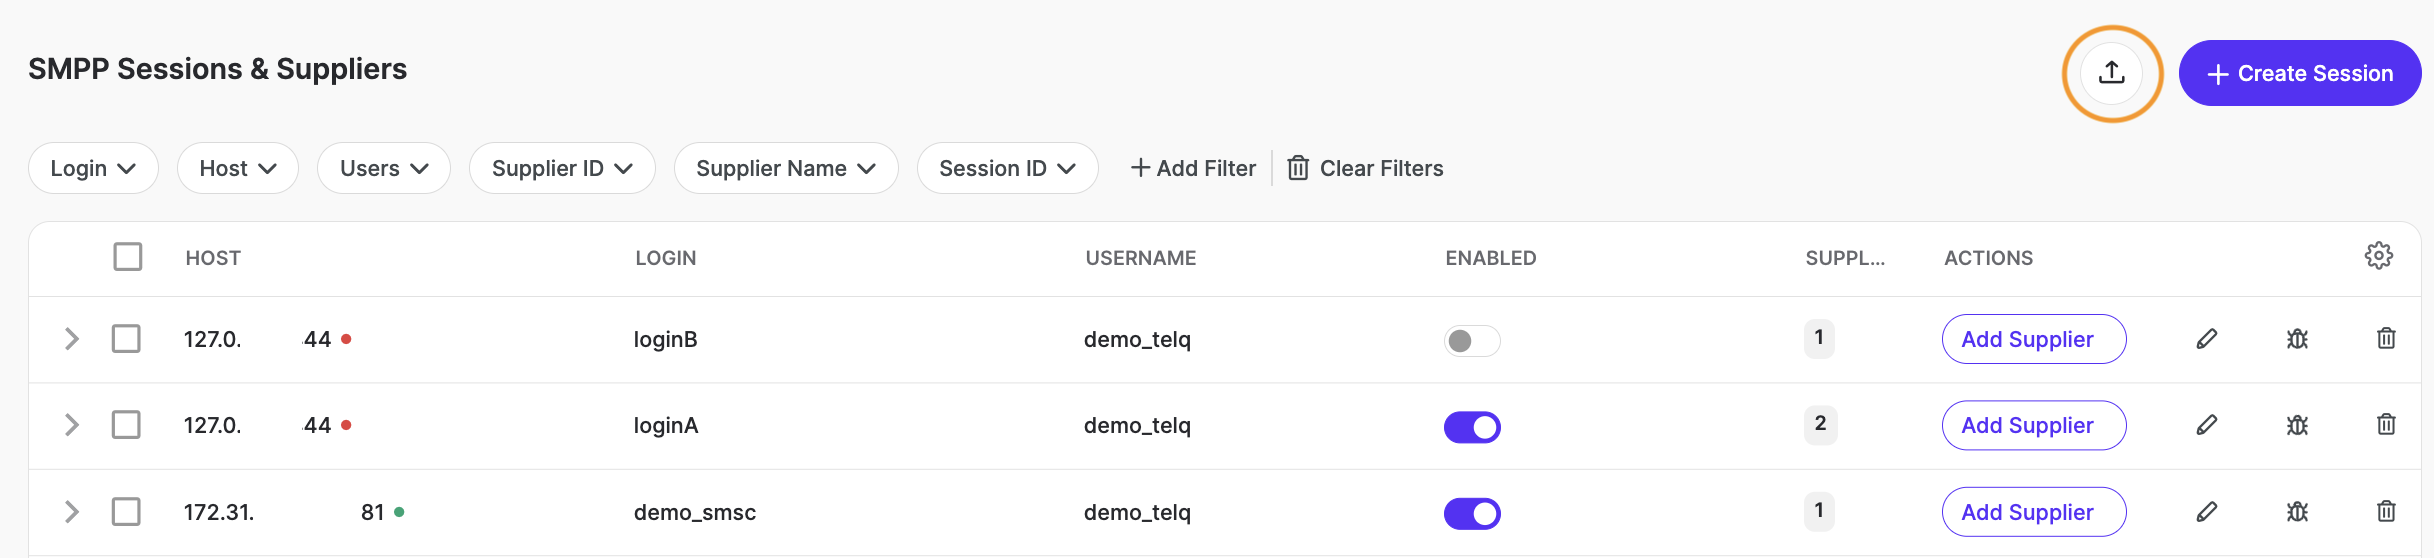Delete the loginB session via trash icon
The width and height of the screenshot is (2434, 558).
[x=2386, y=339]
